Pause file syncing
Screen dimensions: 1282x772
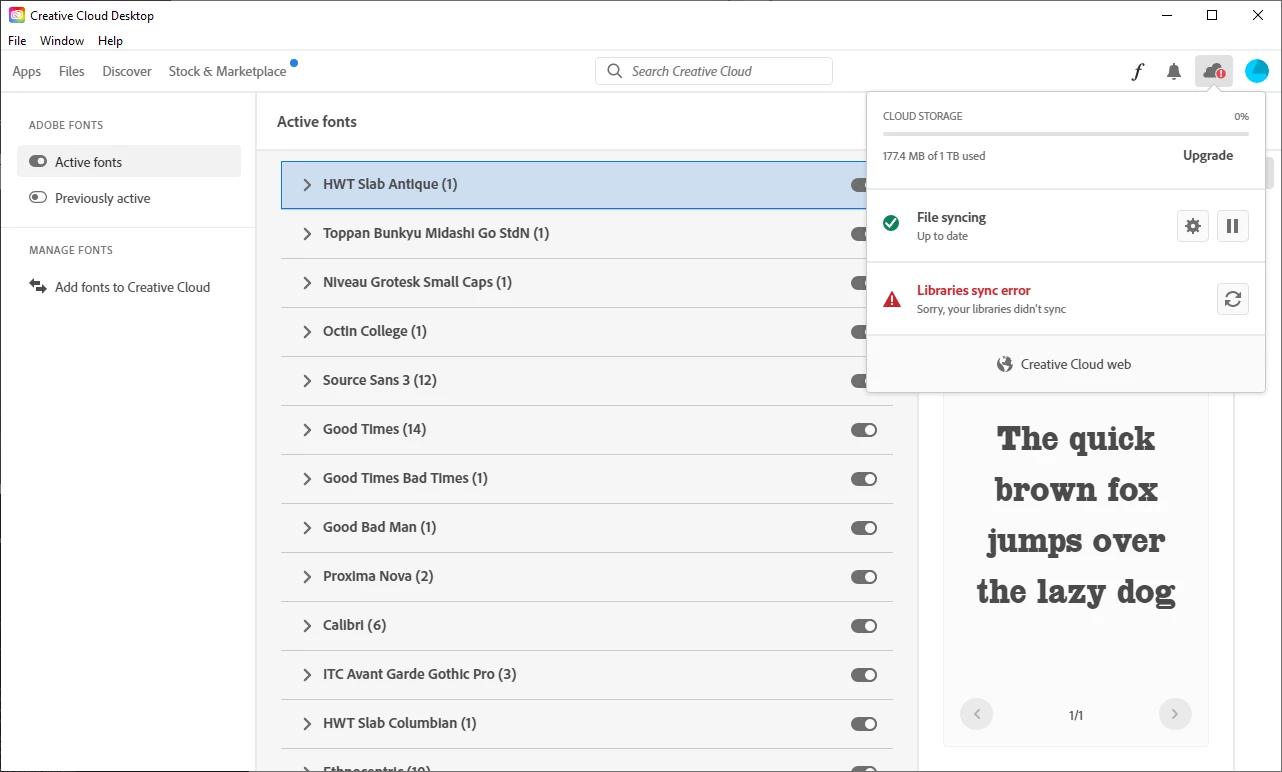tap(1233, 226)
